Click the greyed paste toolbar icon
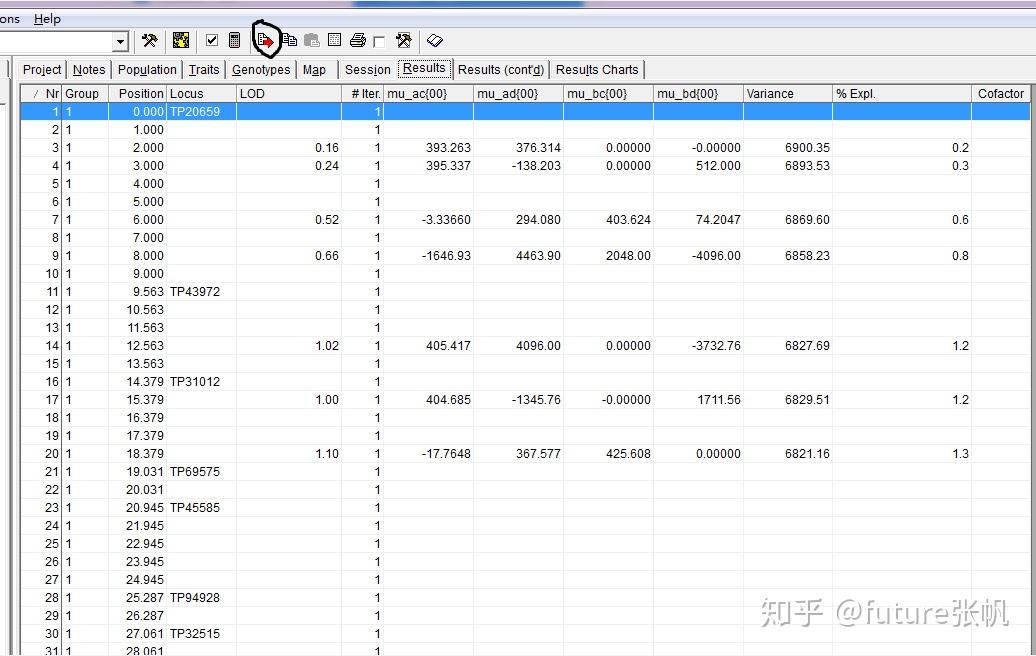 coord(312,41)
